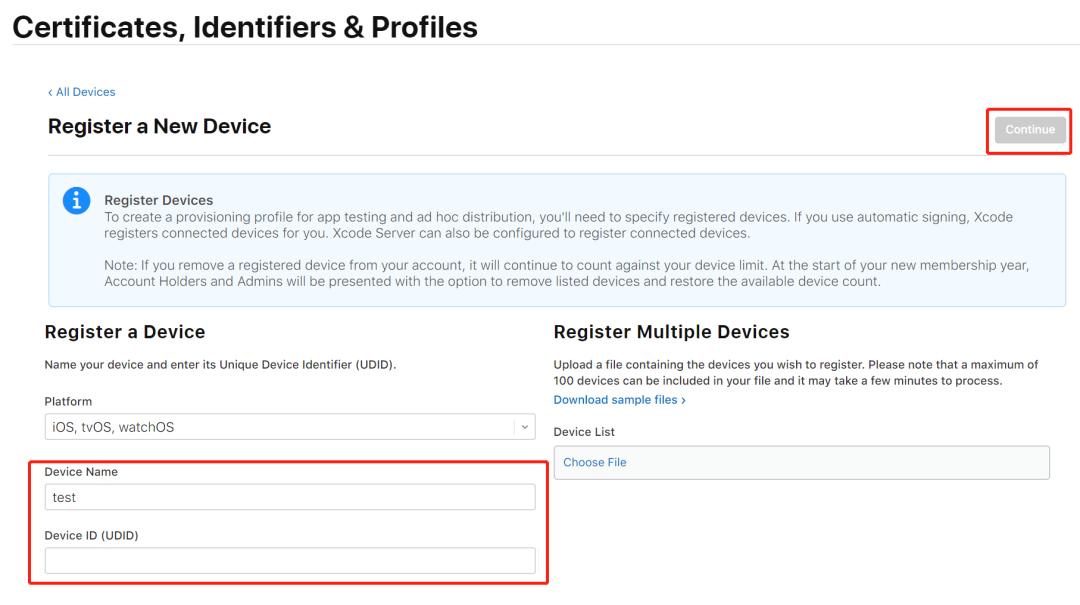Click the Register Multiple Devices heading

click(671, 332)
